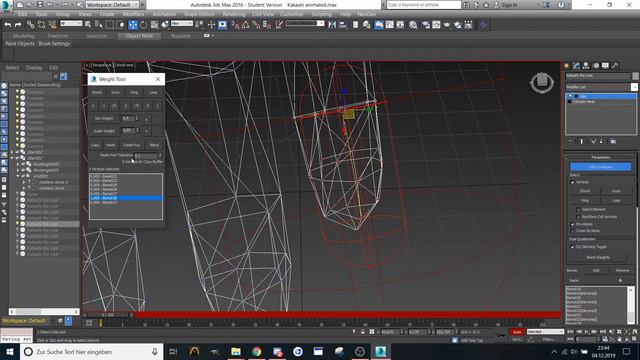Click the Set Weight button in Weight Tool
640x360 pixels.
coord(104,118)
